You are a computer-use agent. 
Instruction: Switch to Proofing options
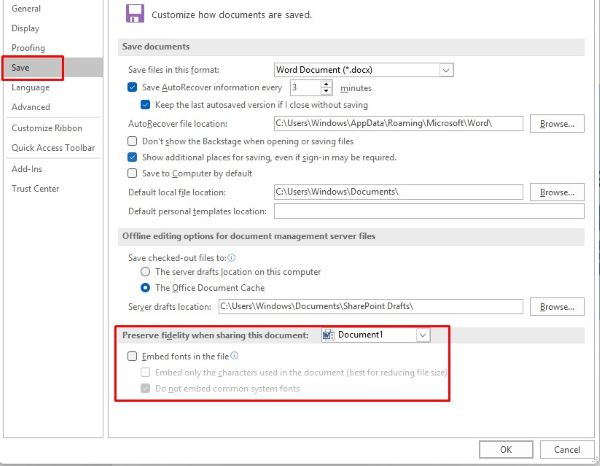click(x=28, y=48)
